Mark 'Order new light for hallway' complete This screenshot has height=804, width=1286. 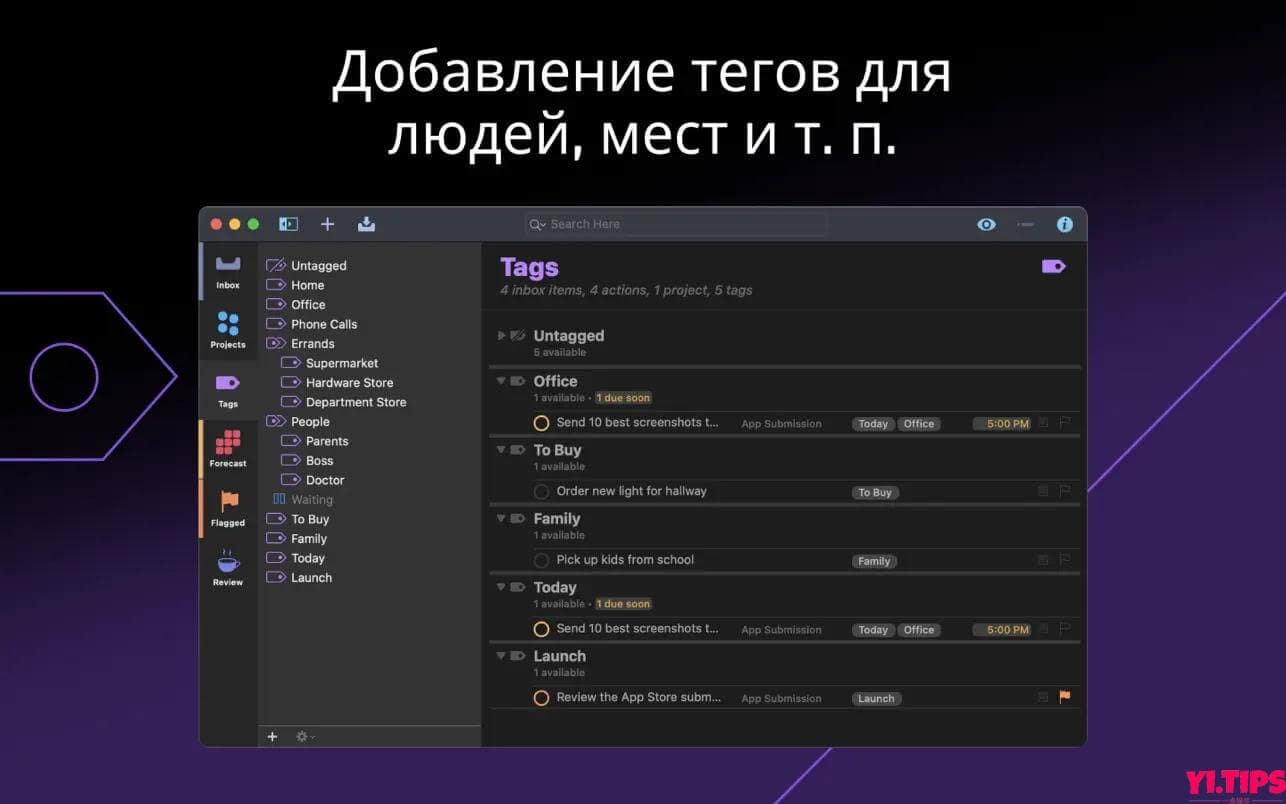pyautogui.click(x=541, y=491)
